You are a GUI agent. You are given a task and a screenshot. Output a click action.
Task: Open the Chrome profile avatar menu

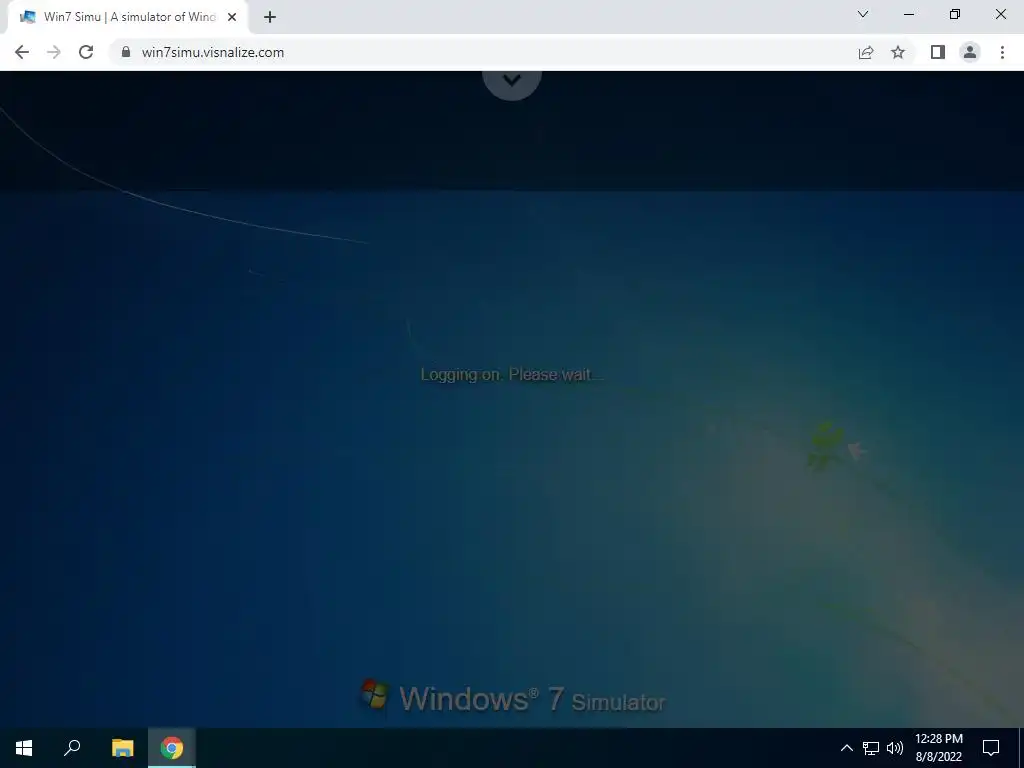[x=970, y=52]
